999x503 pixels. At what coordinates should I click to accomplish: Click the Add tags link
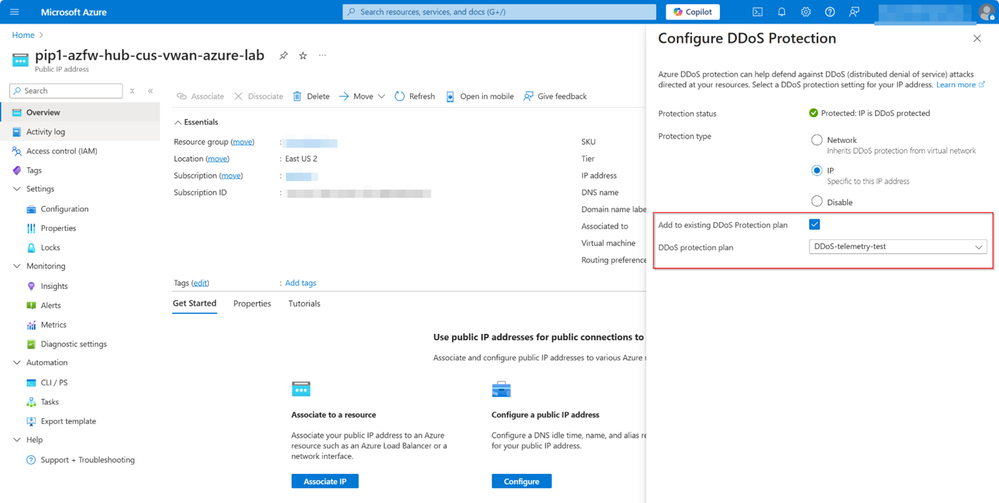[x=301, y=283]
